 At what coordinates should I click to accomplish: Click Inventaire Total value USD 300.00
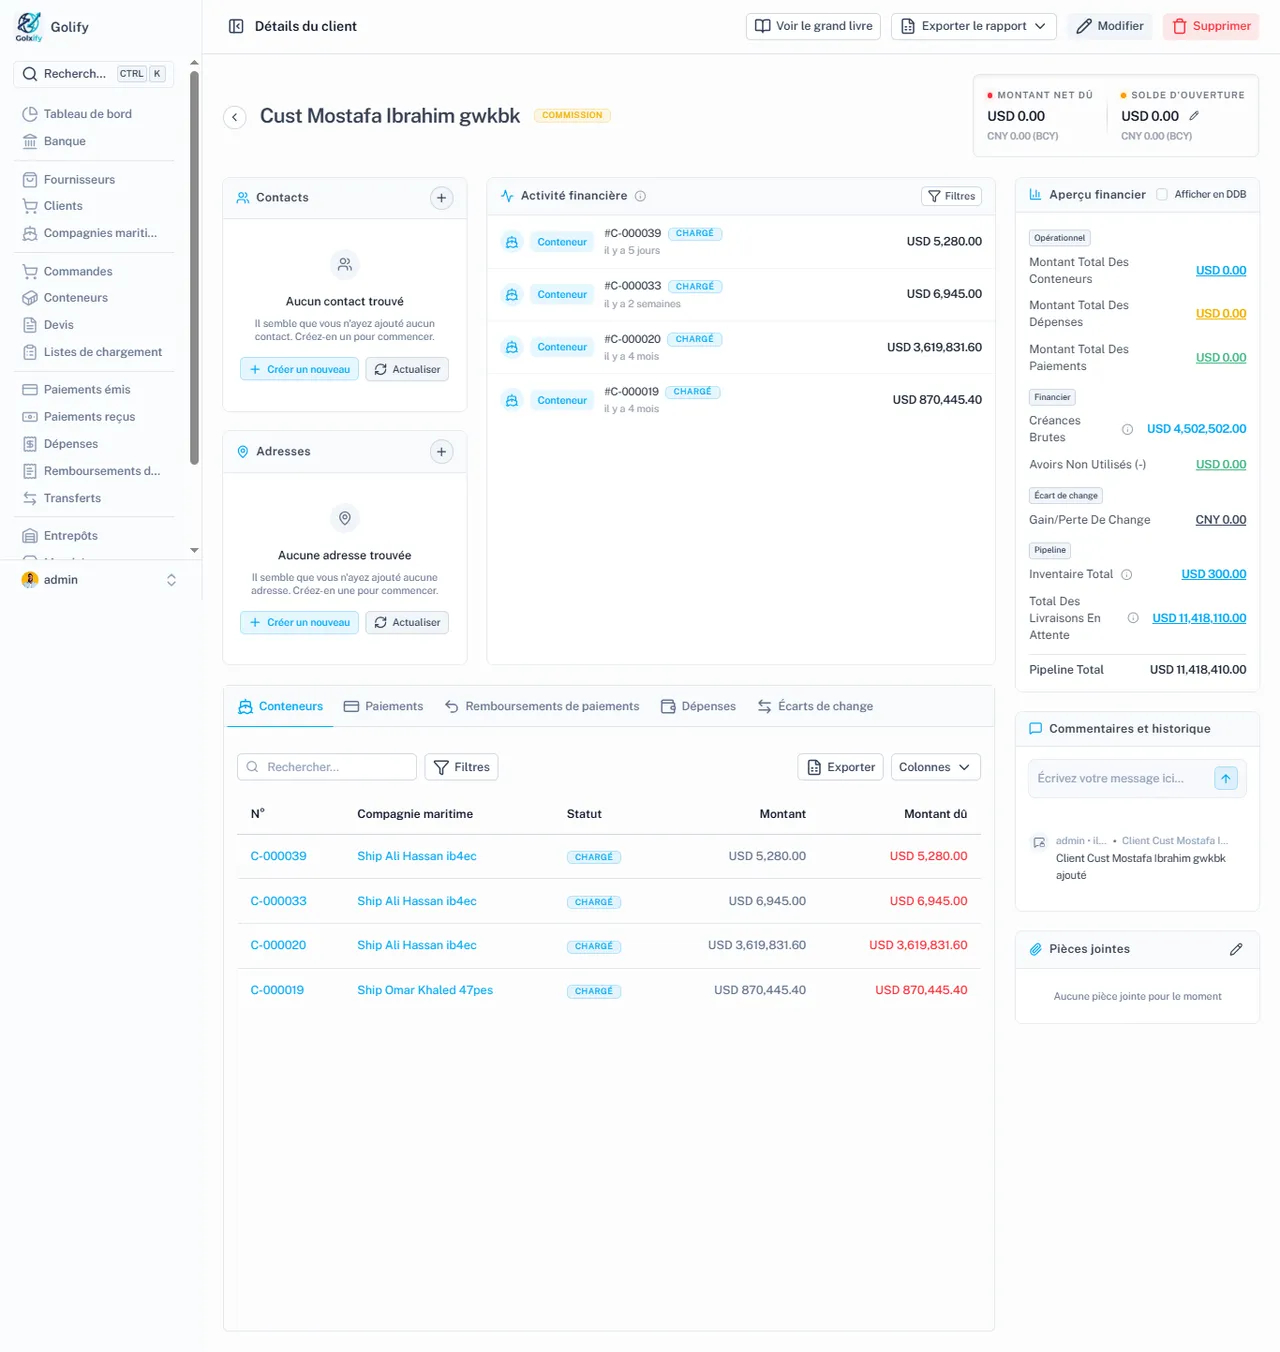tap(1214, 574)
